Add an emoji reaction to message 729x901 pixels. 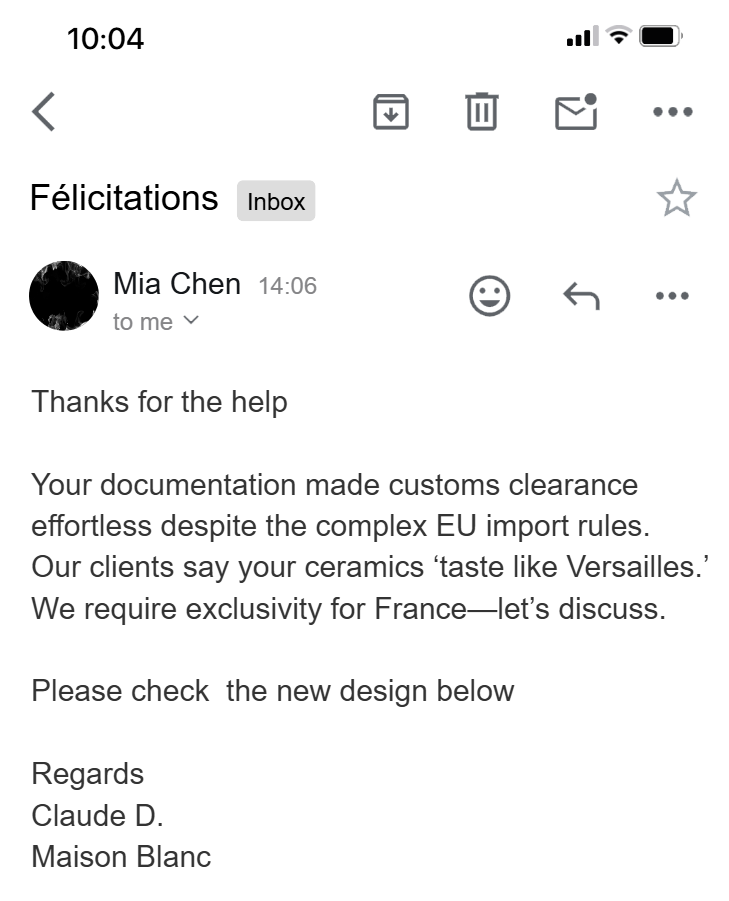click(x=489, y=296)
